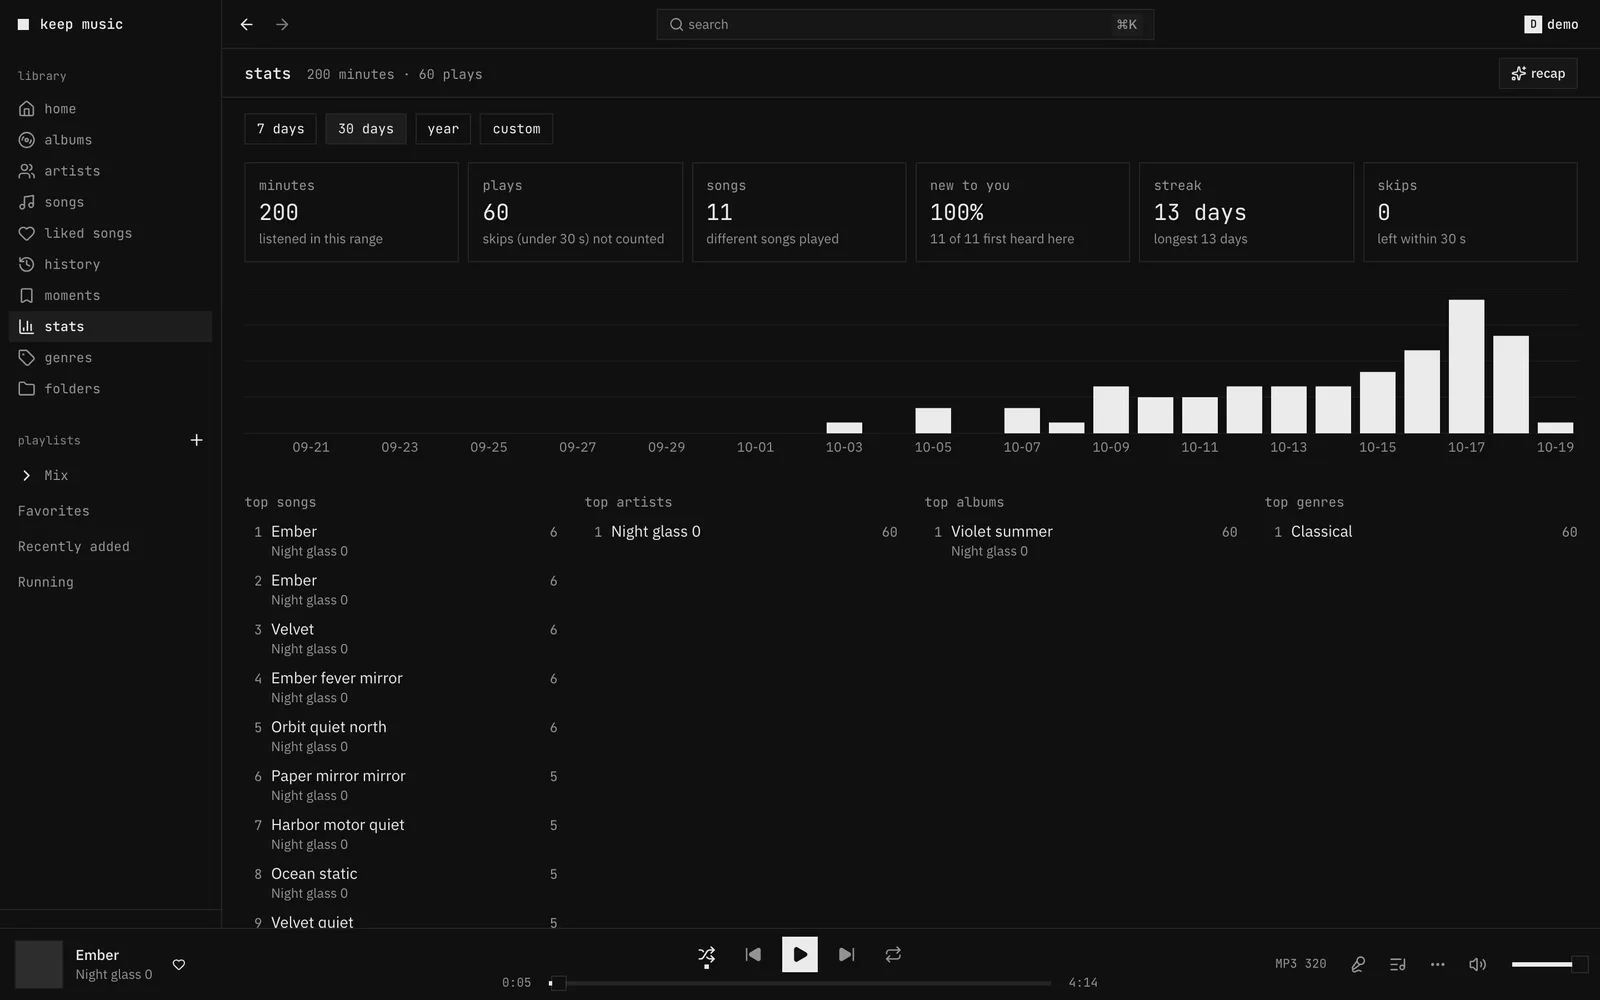Select the custom range

[x=516, y=129]
